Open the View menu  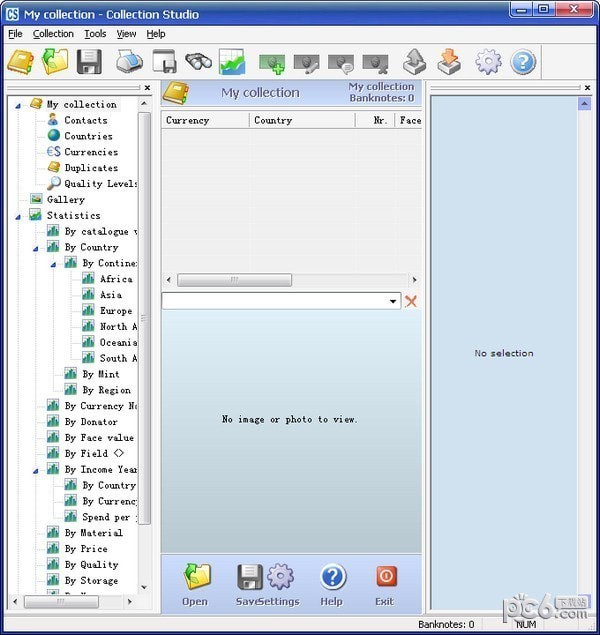coord(126,34)
